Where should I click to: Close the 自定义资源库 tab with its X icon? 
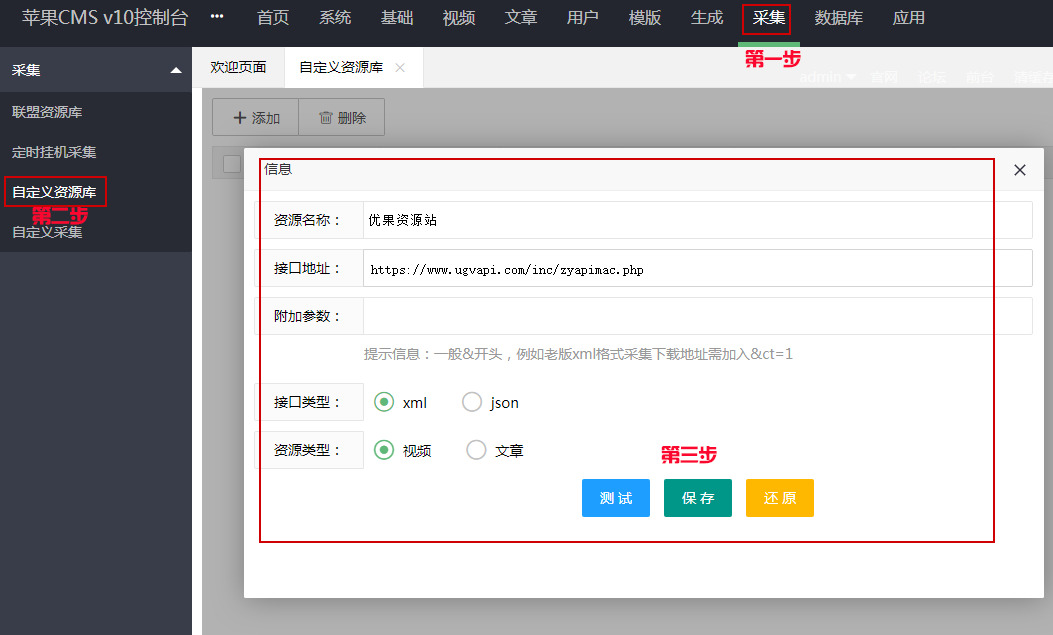400,67
